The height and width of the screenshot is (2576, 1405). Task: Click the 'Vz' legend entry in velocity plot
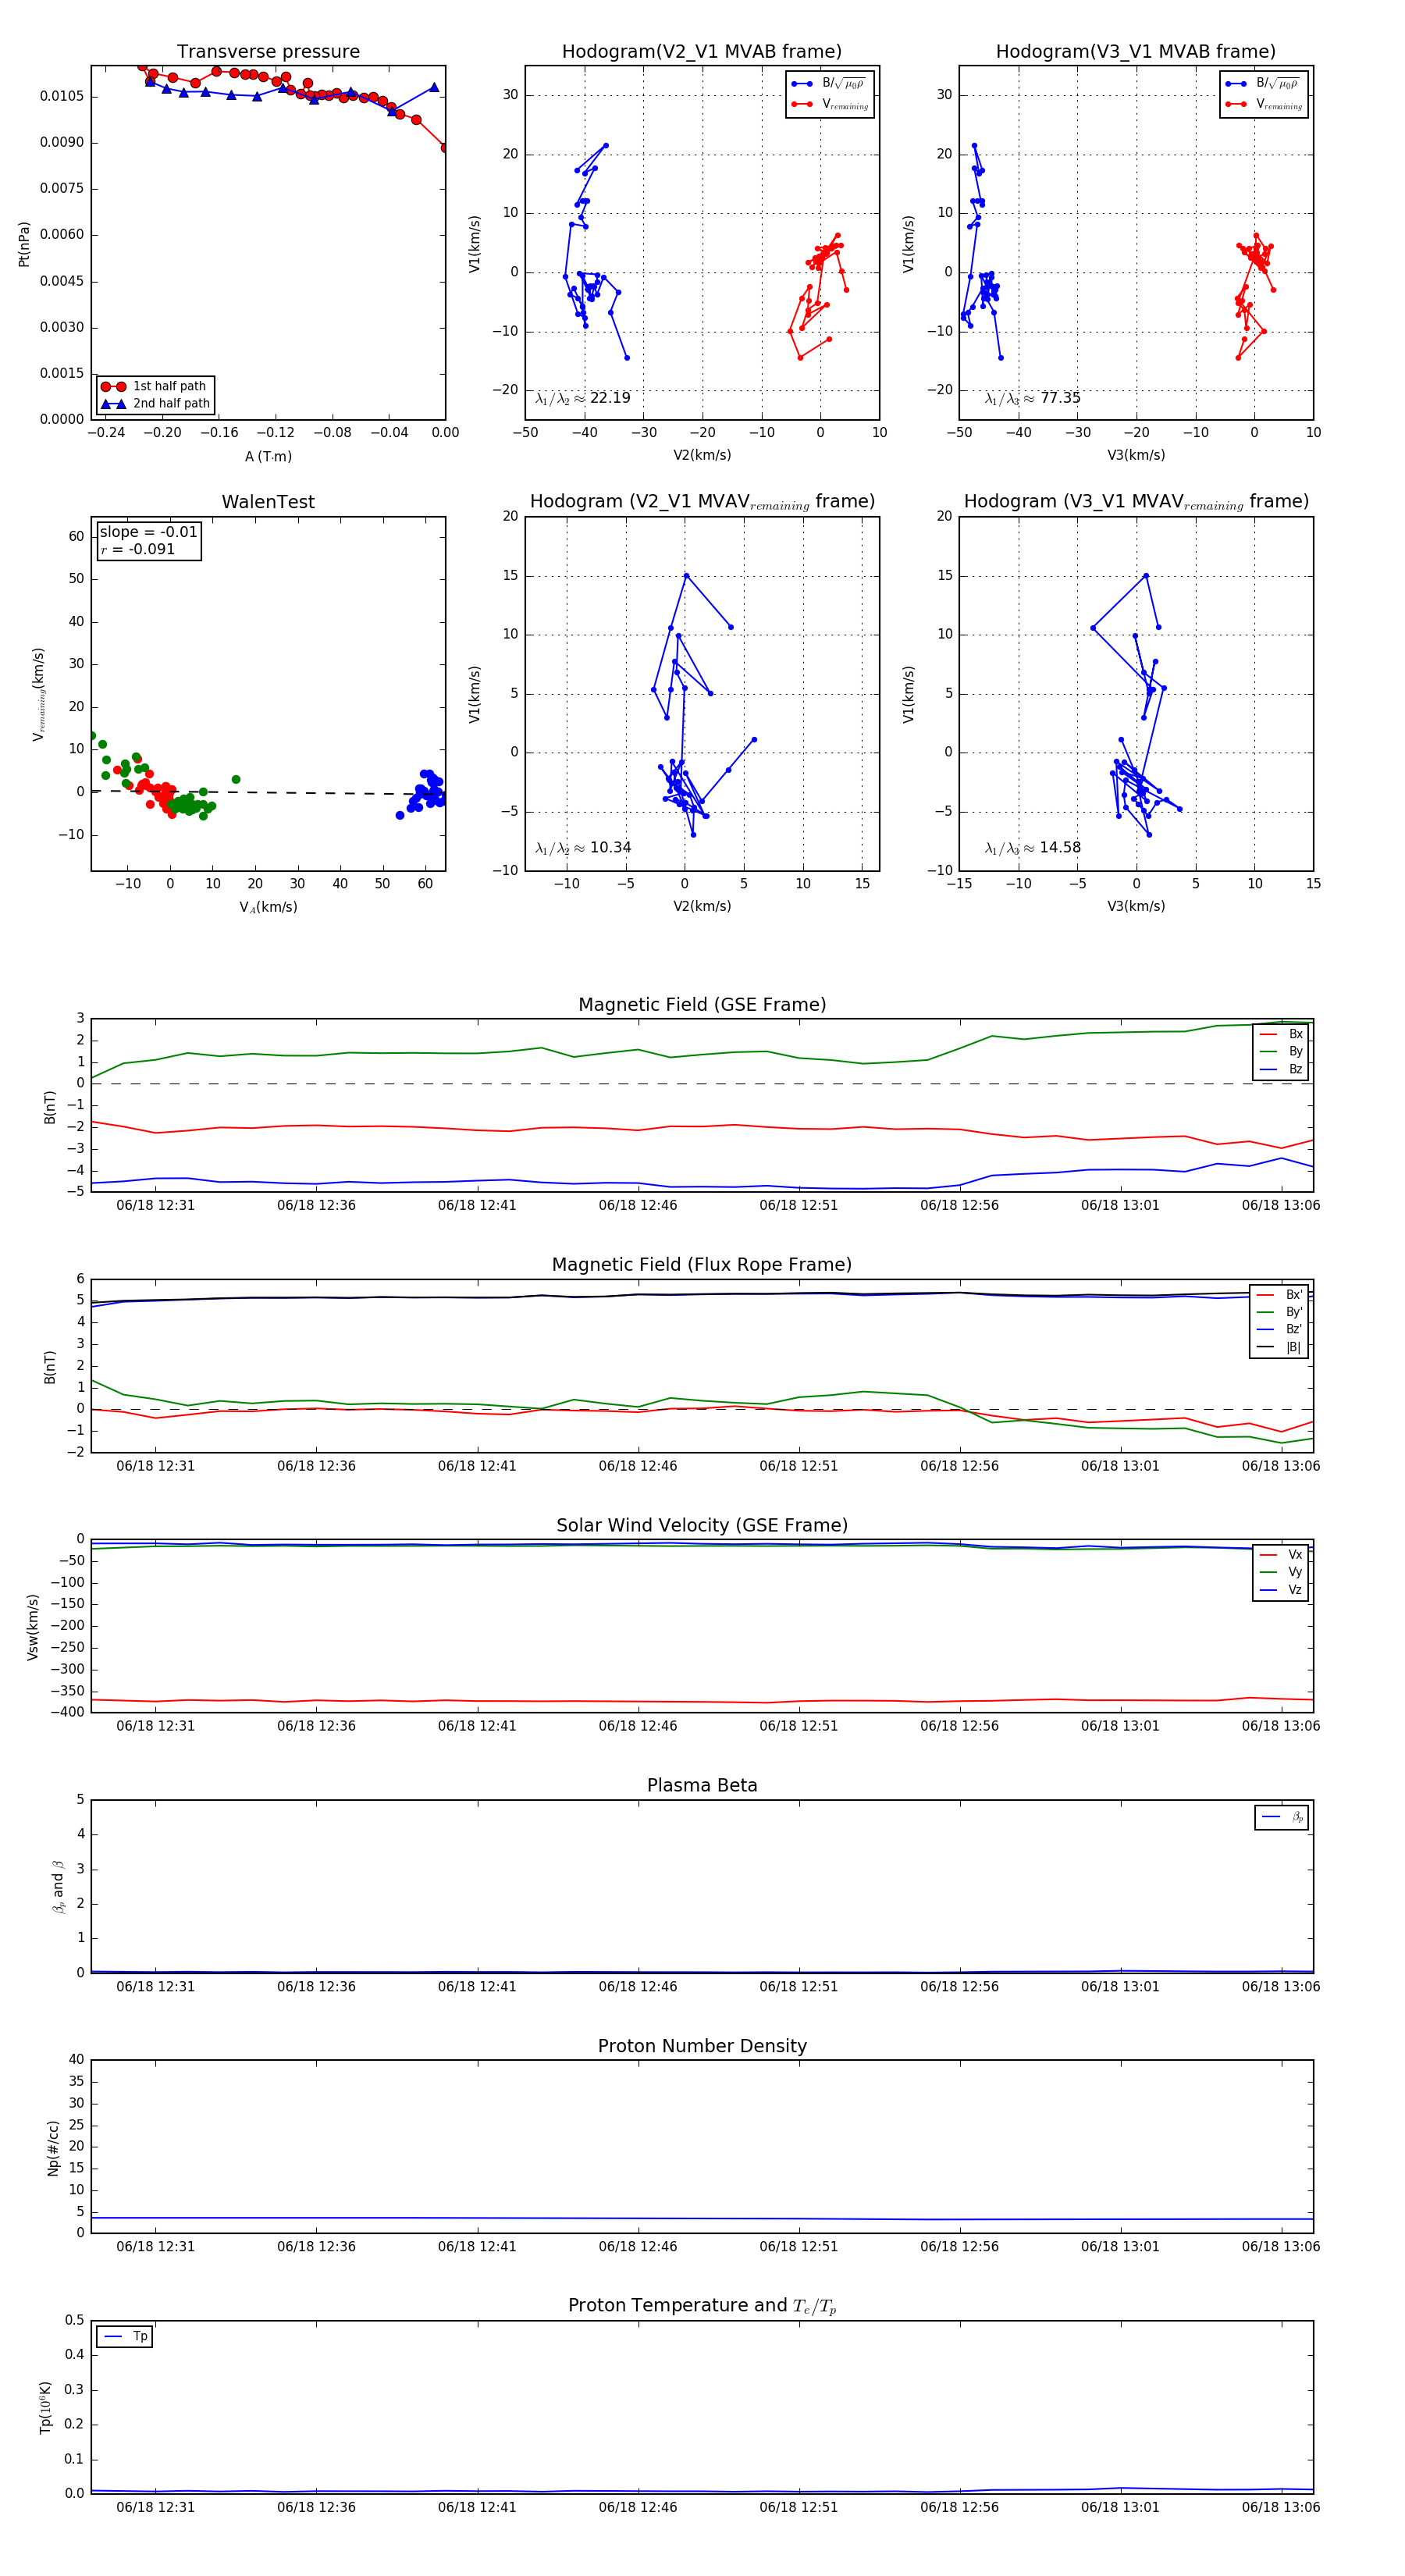coord(1281,1590)
